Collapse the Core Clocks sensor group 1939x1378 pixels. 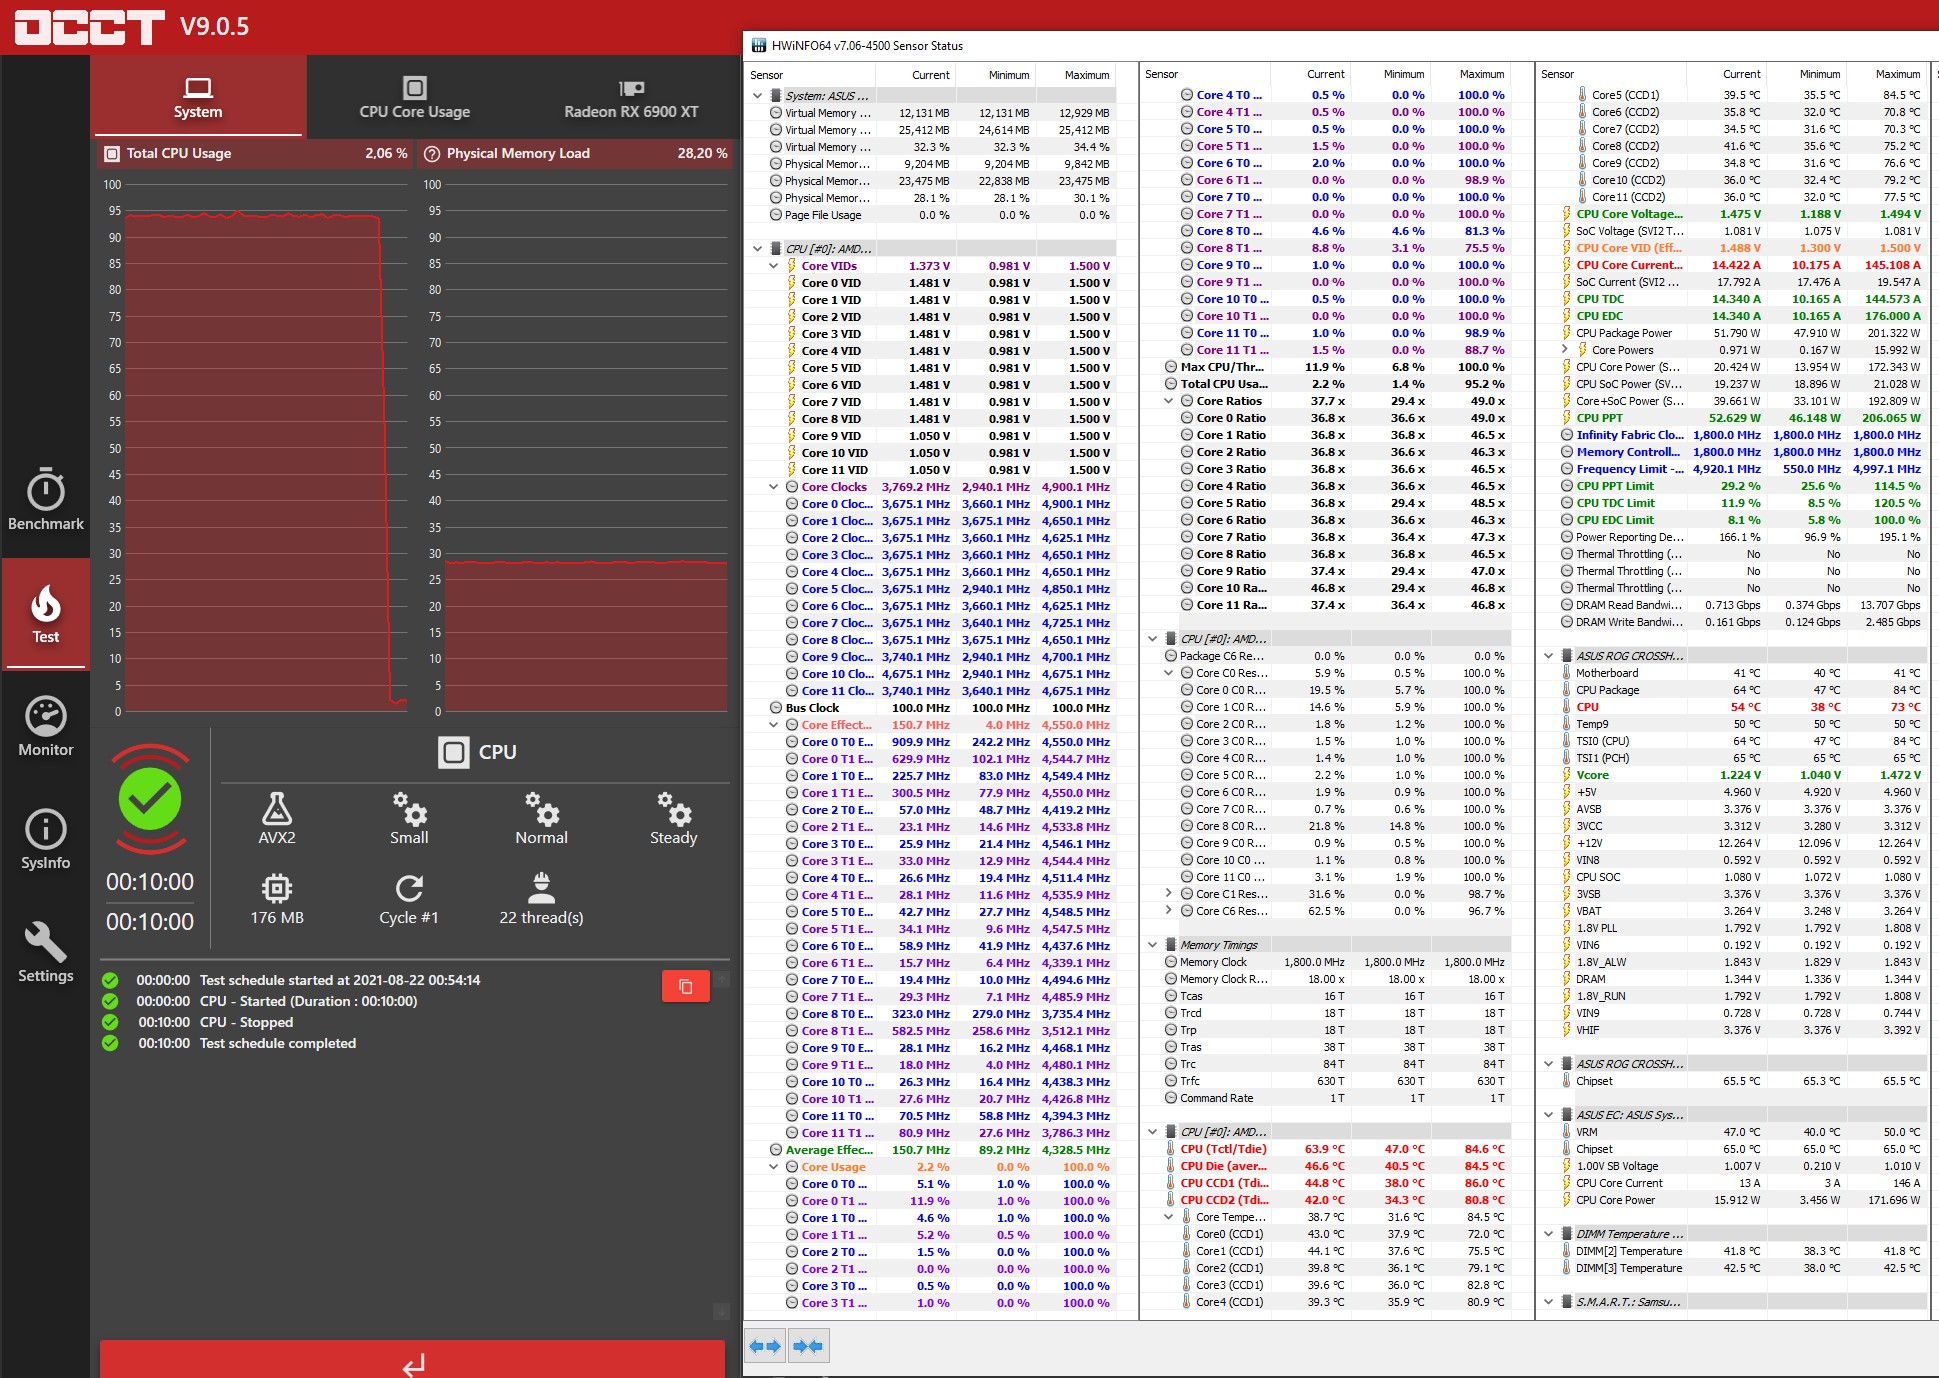click(774, 487)
